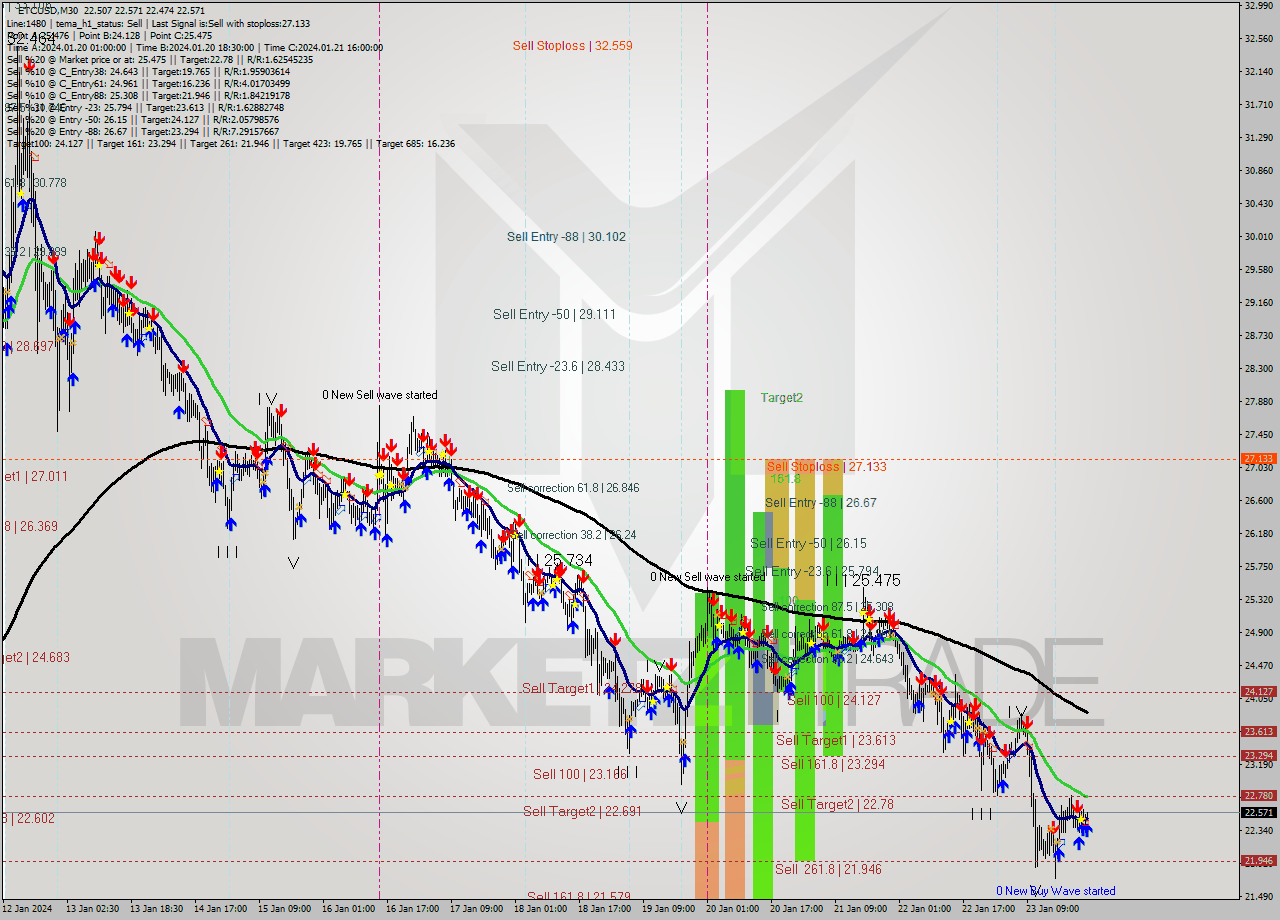Click the 'Target 685: 16.236' text

pos(415,143)
